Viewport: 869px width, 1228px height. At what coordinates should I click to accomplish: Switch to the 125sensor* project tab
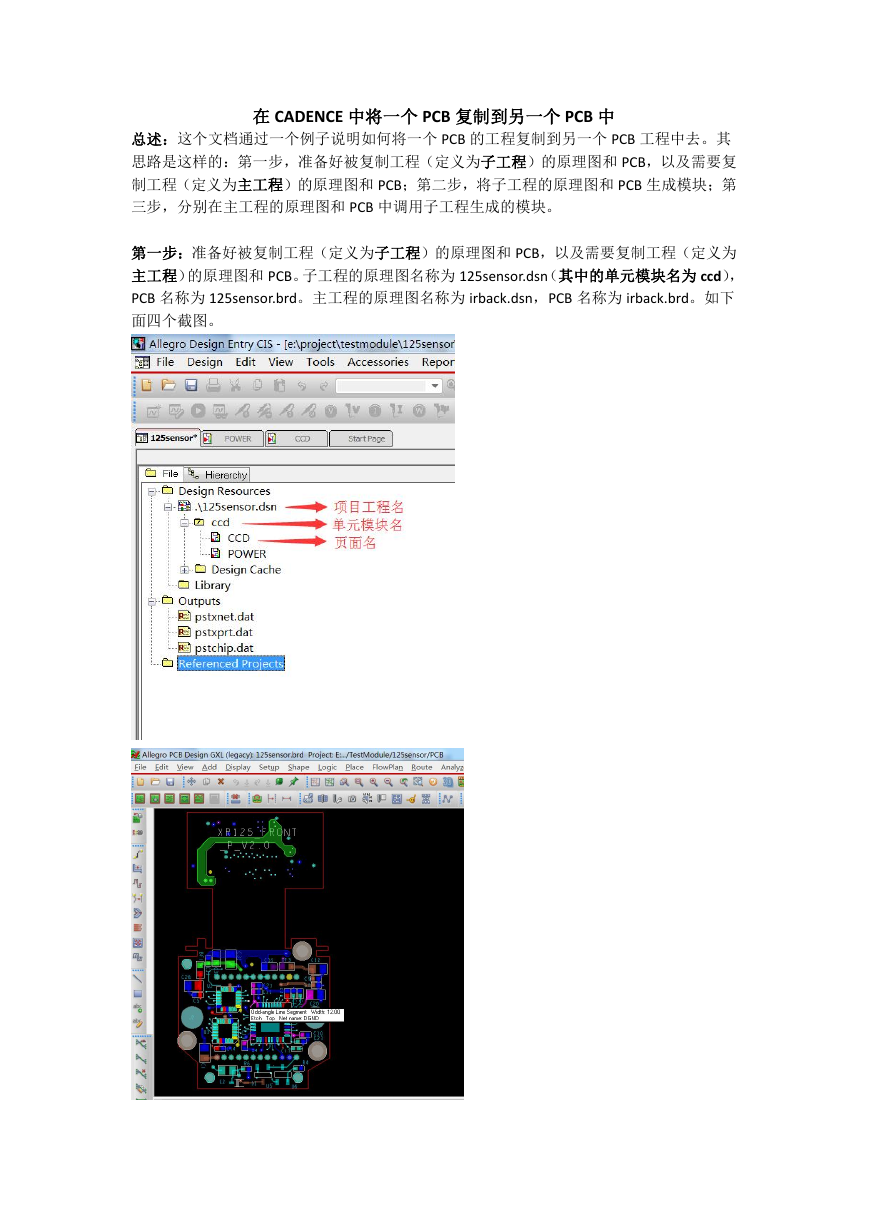pyautogui.click(x=166, y=438)
